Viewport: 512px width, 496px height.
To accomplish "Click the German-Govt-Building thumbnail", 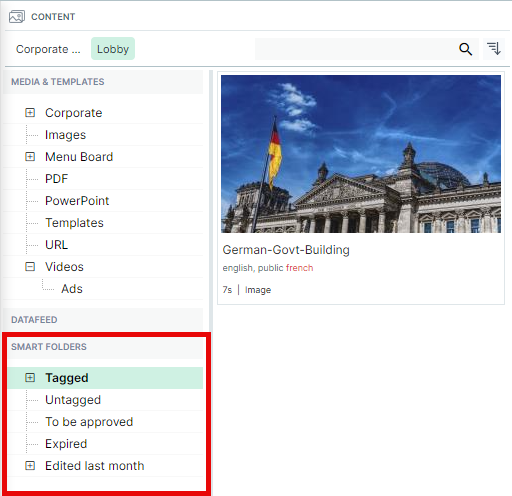I will coord(361,154).
